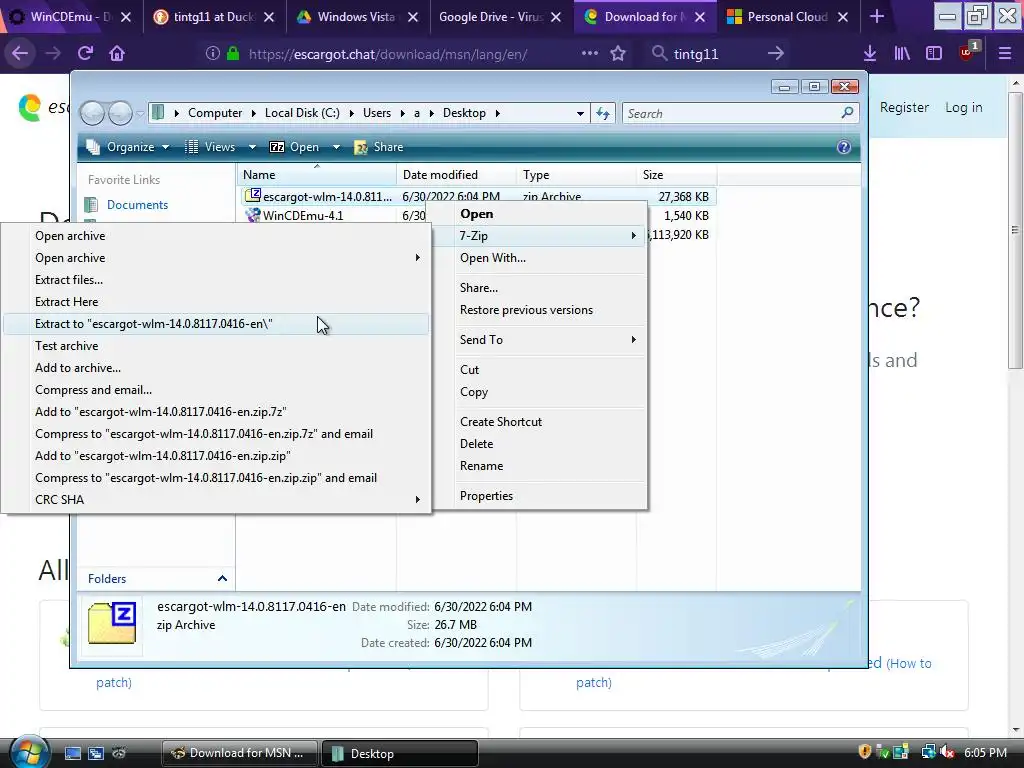Sort by Date modified column
This screenshot has height=768, width=1024.
click(456, 174)
